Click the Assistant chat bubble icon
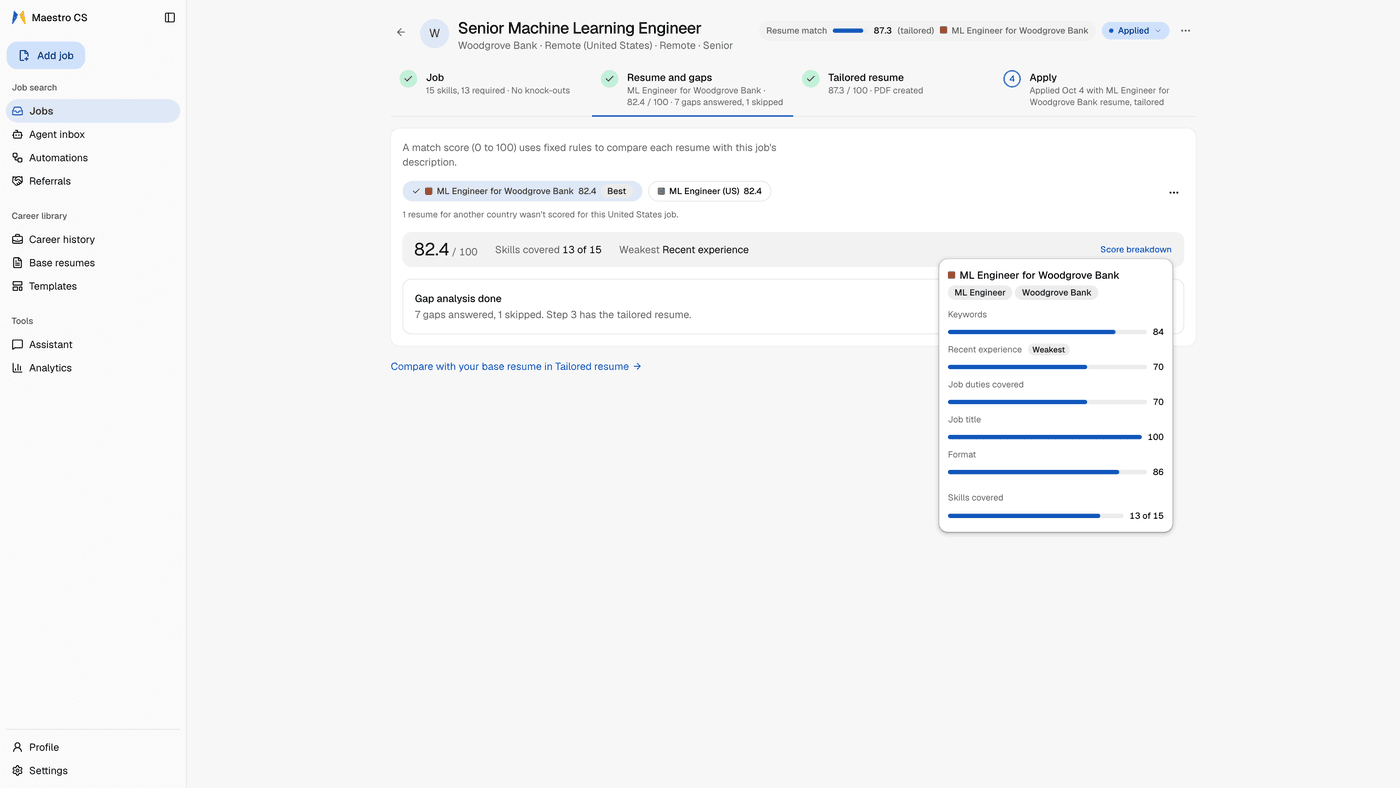The height and width of the screenshot is (788, 1400). tap(17, 344)
